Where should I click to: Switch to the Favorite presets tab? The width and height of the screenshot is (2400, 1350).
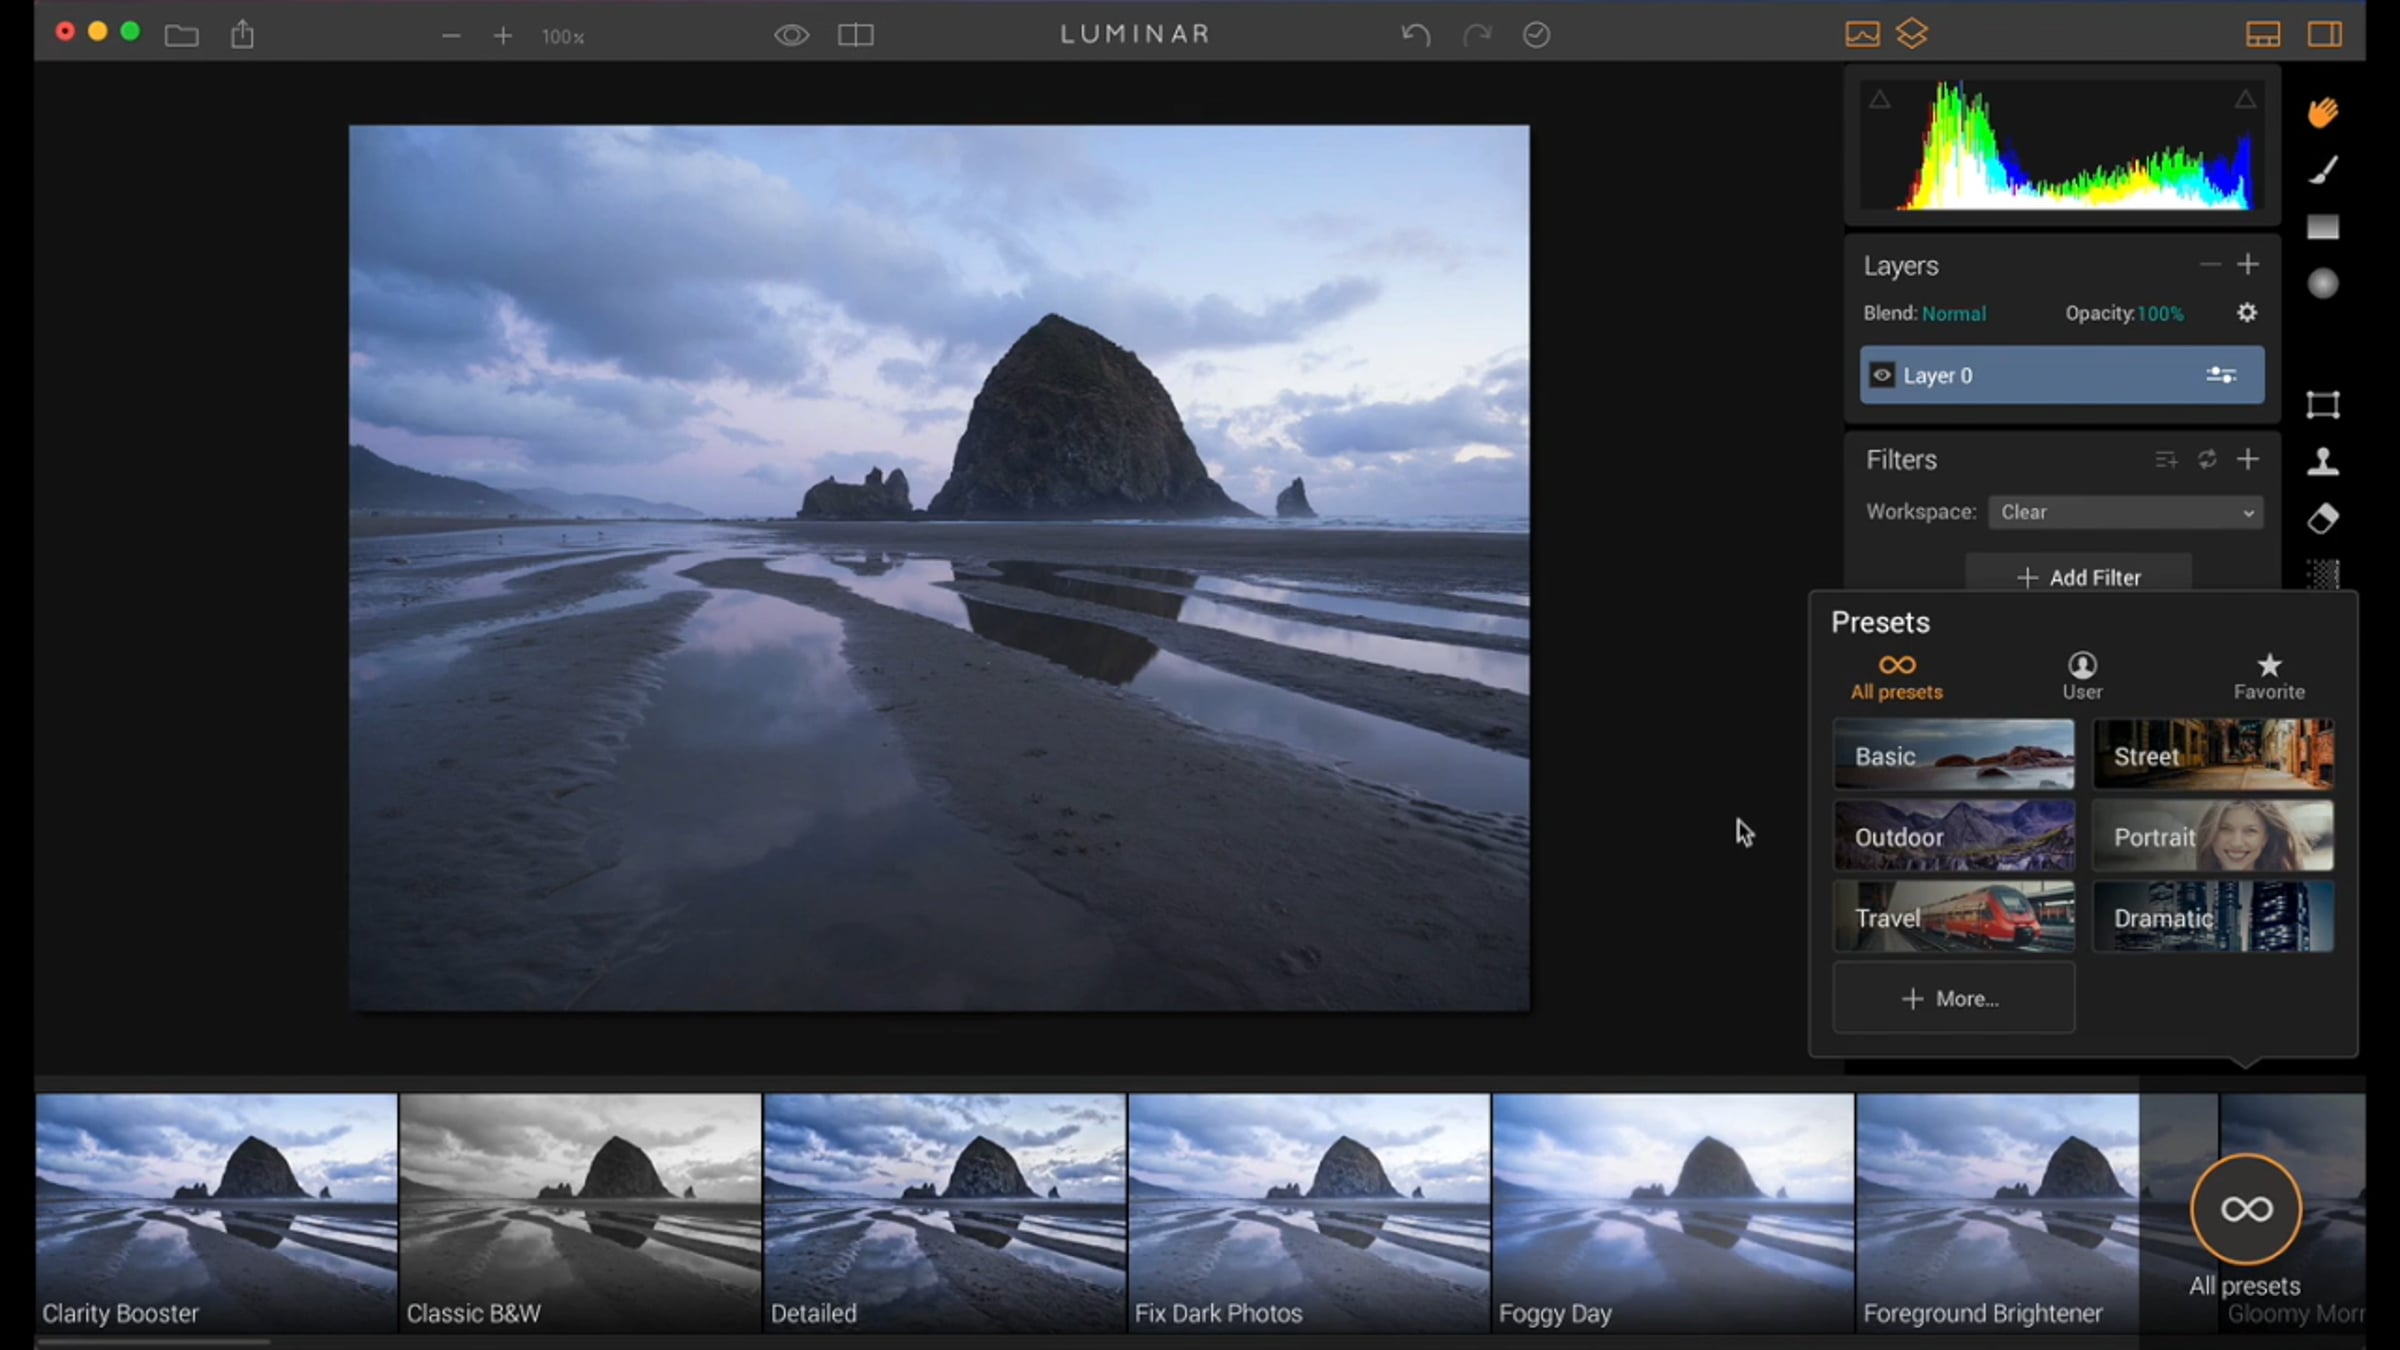click(x=2269, y=676)
